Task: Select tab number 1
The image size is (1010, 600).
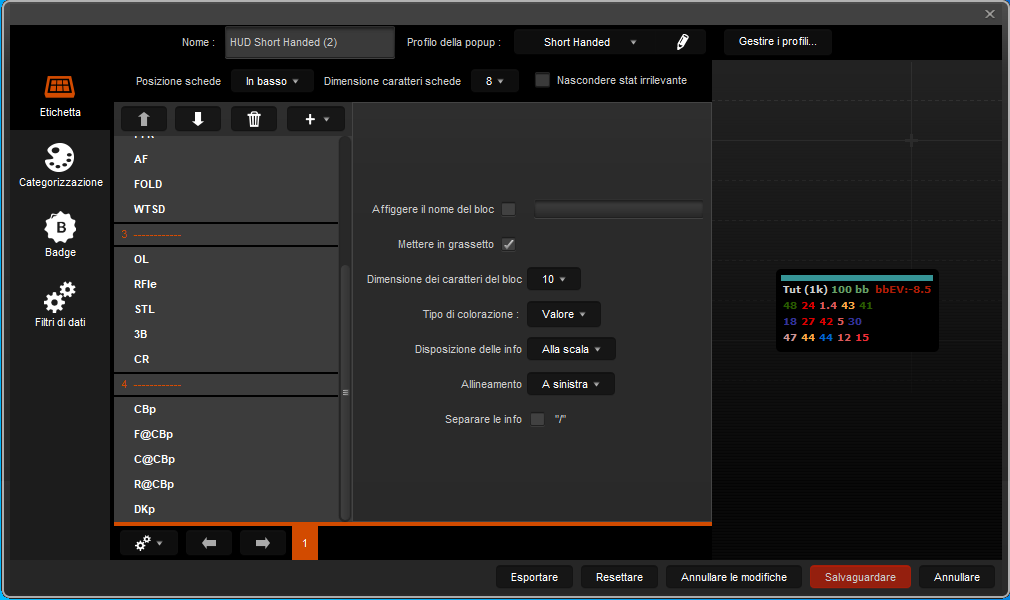Action: [x=305, y=543]
